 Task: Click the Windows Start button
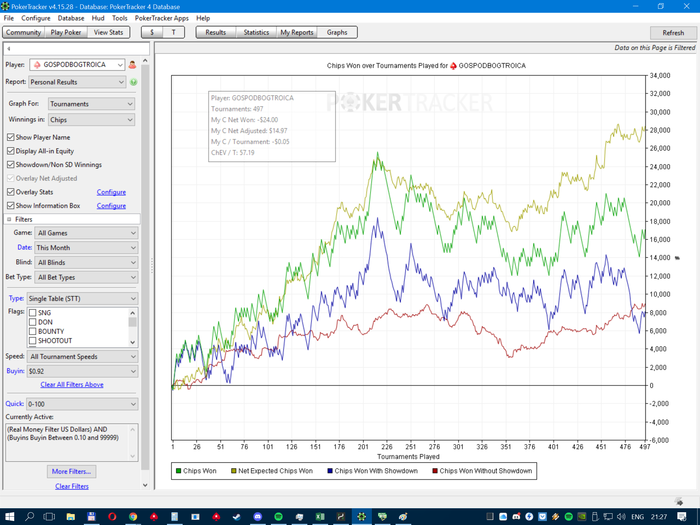pos(9,517)
